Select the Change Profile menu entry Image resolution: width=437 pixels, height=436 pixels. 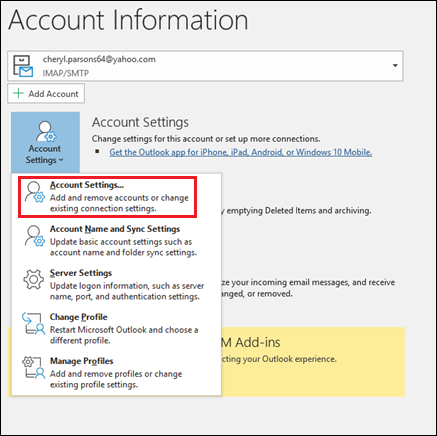pyautogui.click(x=116, y=329)
